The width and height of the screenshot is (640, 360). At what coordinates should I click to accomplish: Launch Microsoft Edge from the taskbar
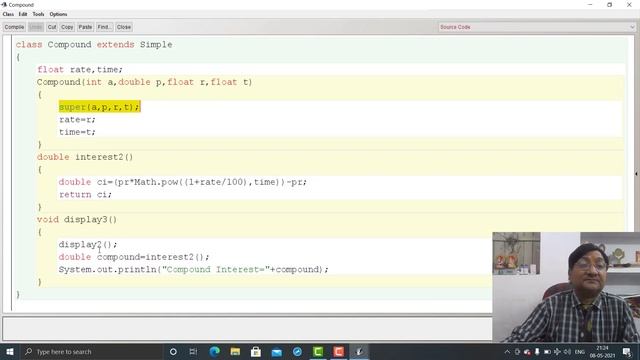(x=214, y=351)
